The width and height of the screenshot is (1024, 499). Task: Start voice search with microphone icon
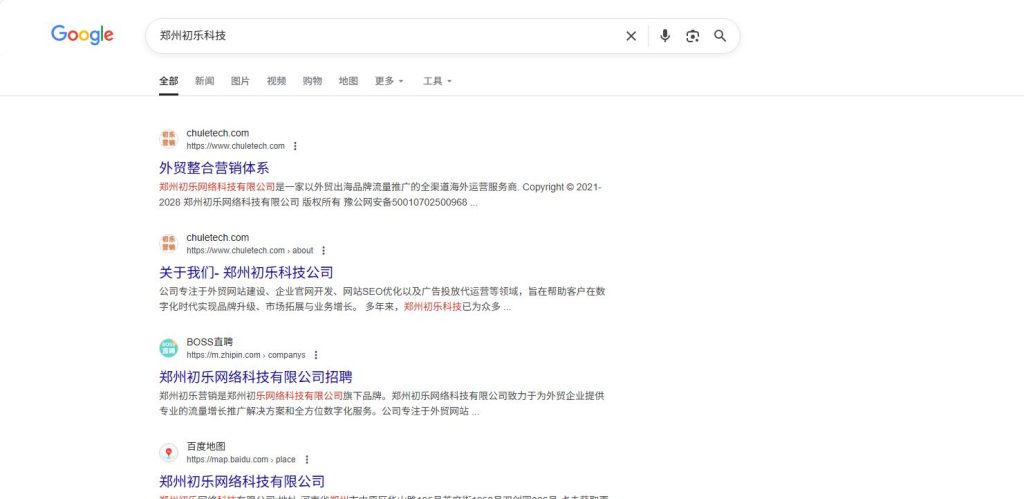665,36
